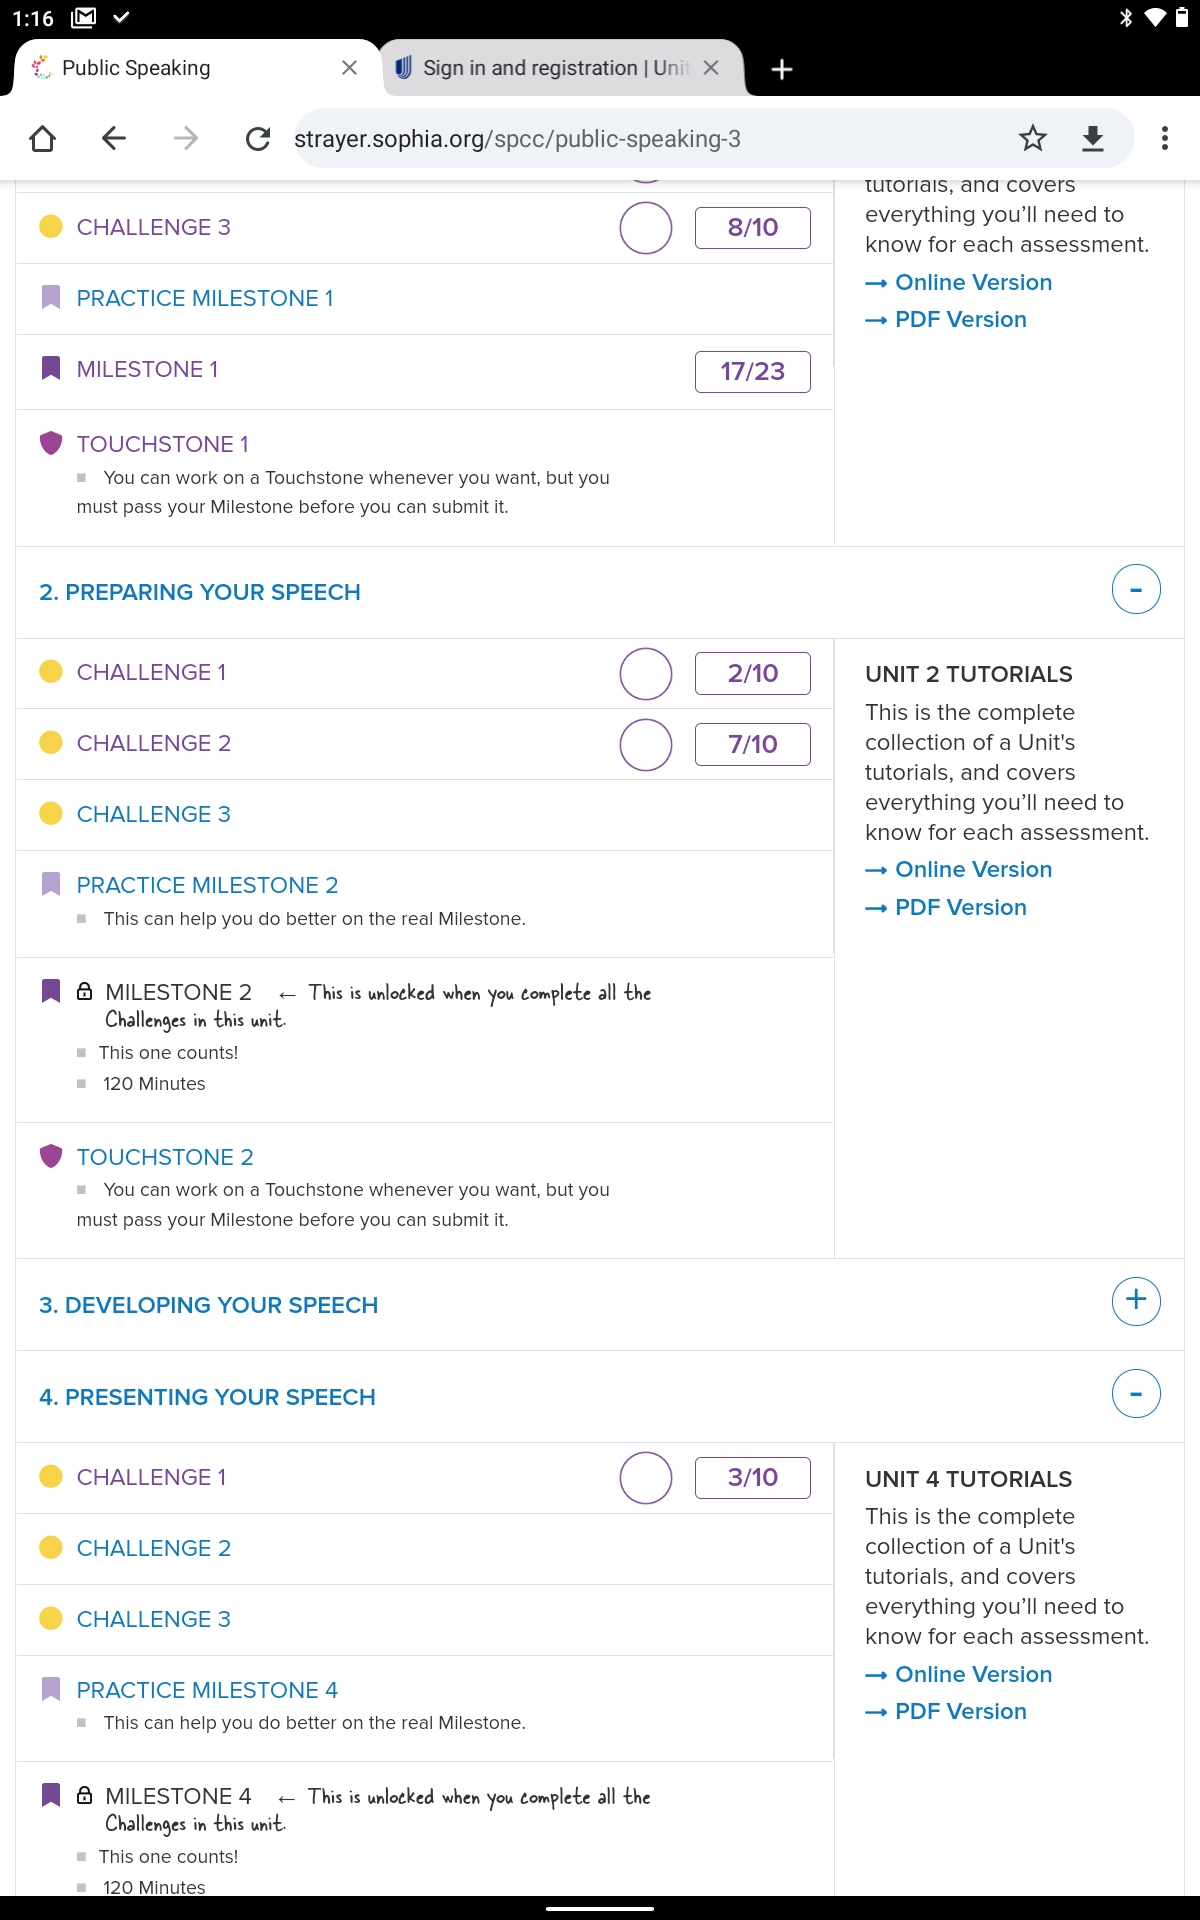The image size is (1200, 1920).
Task: Tap the URL address field
Action: [x=640, y=138]
